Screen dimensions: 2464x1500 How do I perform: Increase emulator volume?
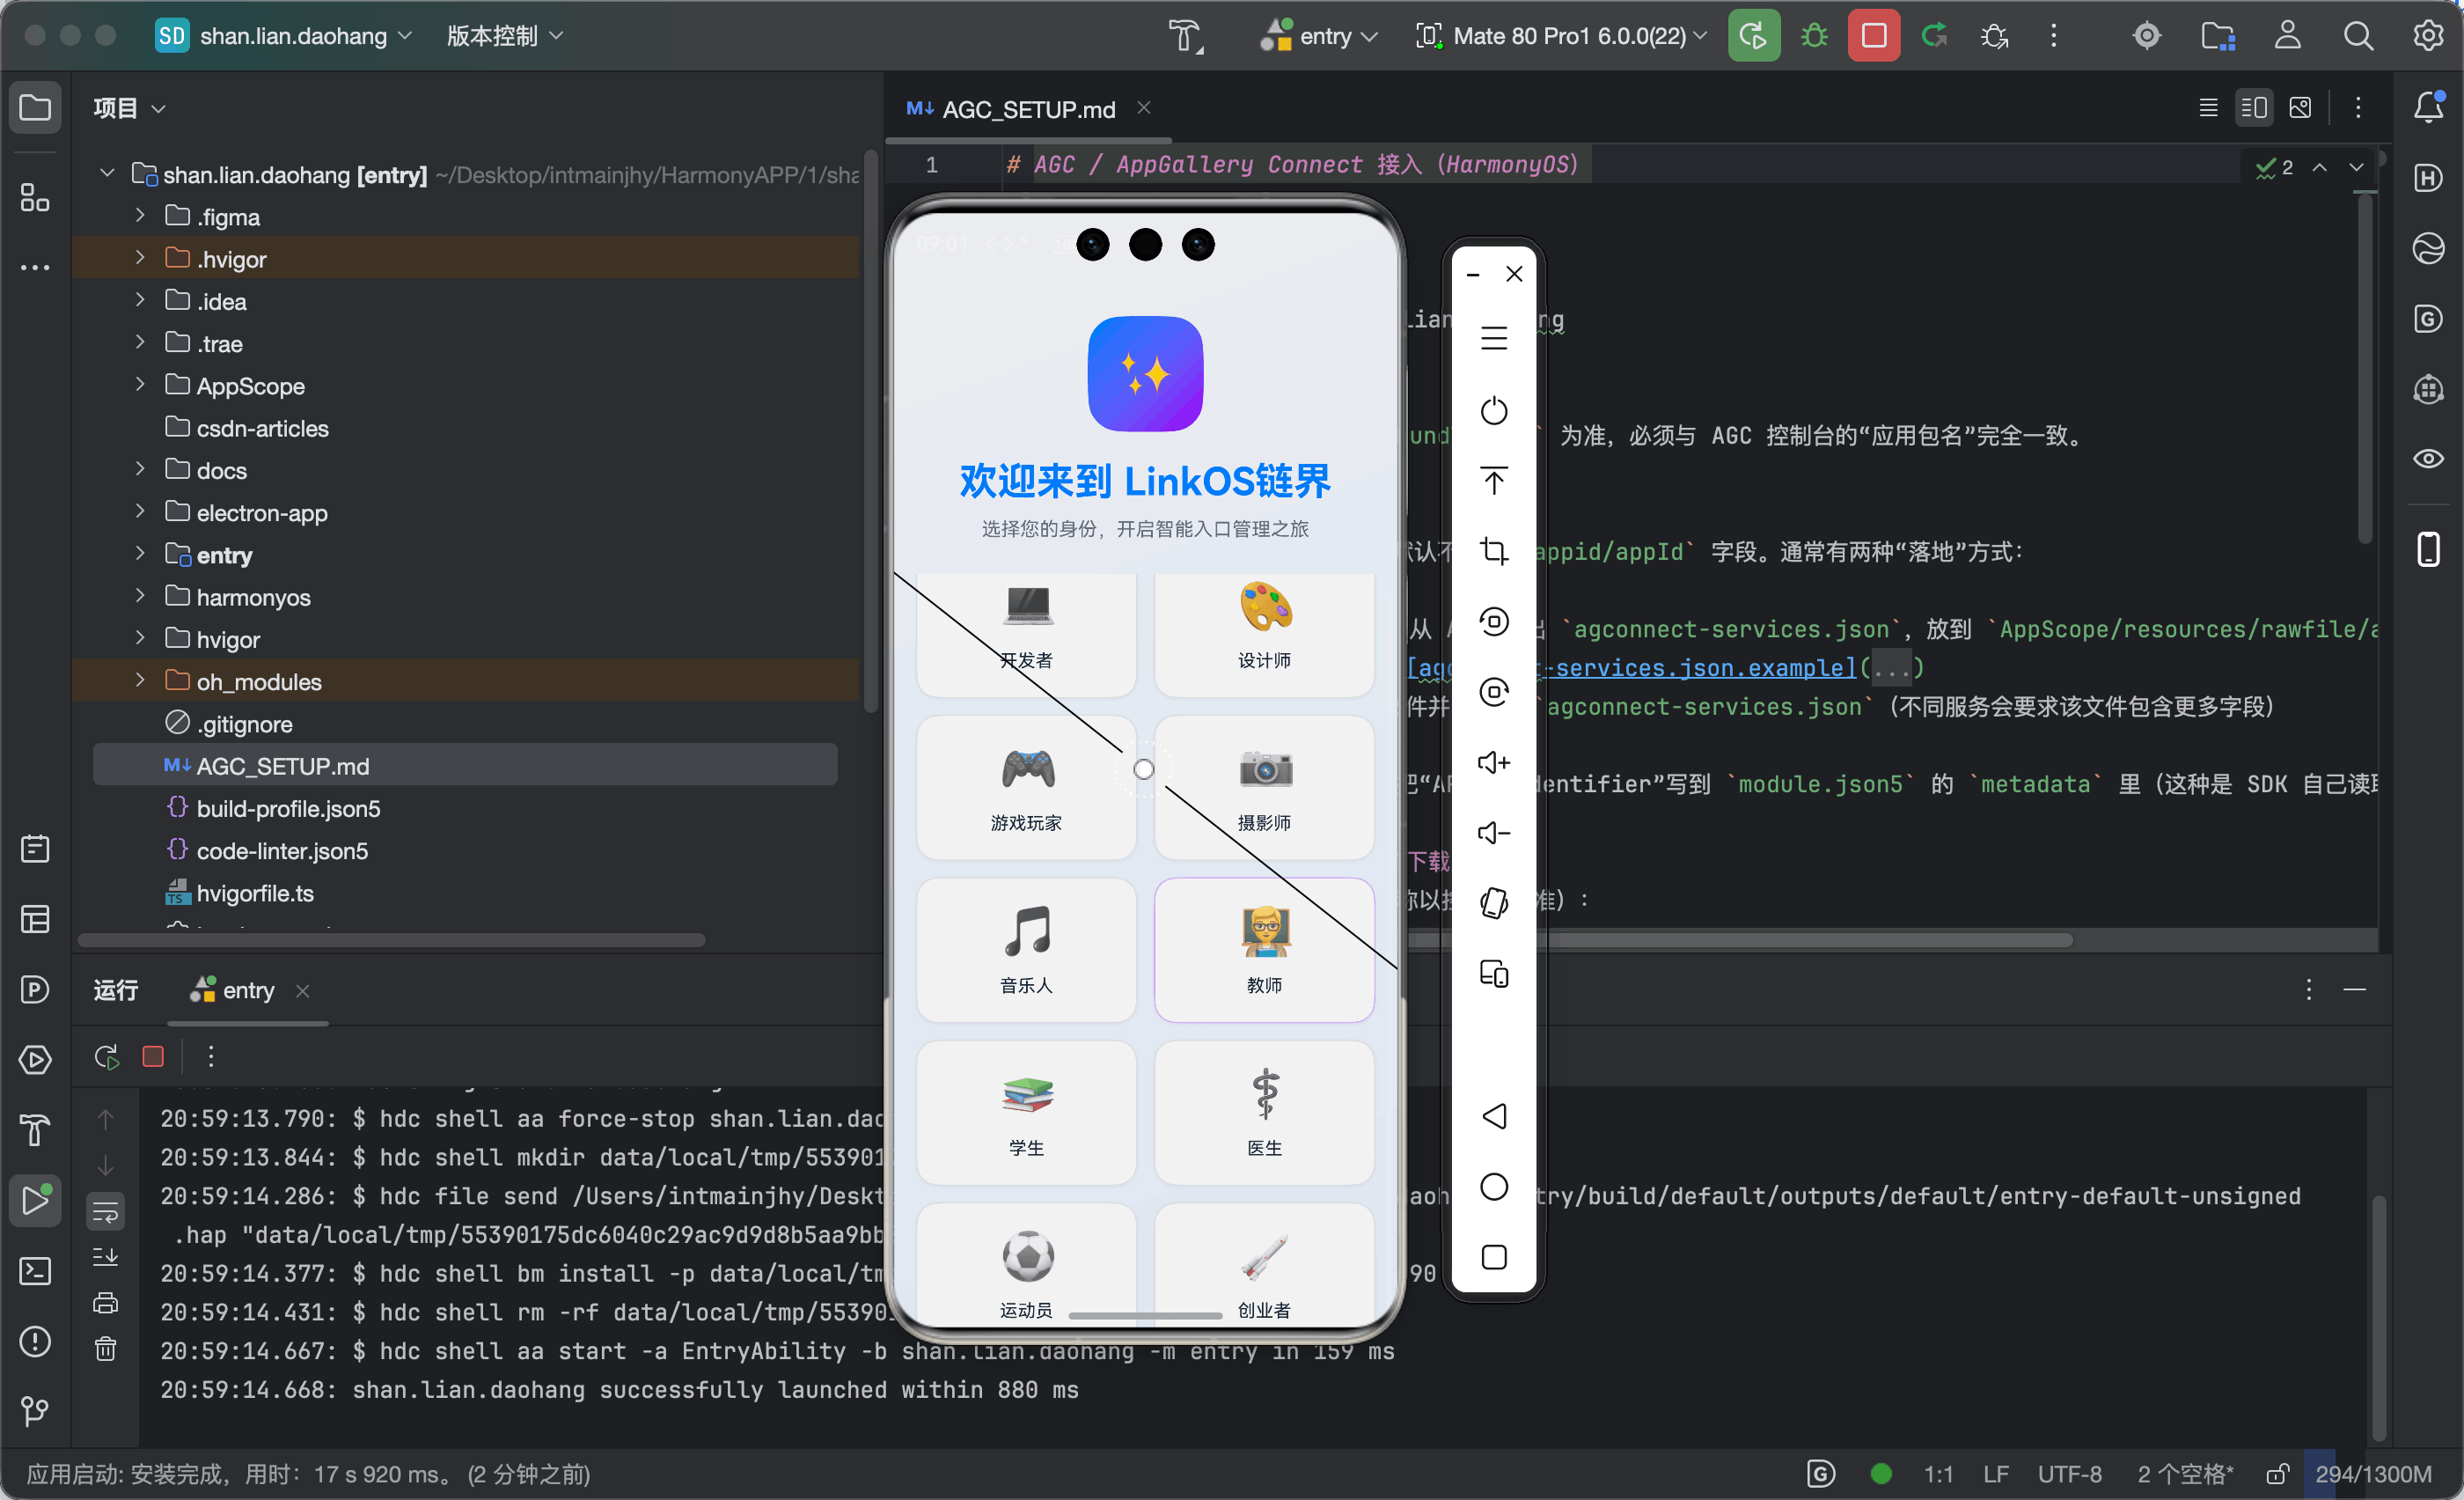coord(1493,762)
